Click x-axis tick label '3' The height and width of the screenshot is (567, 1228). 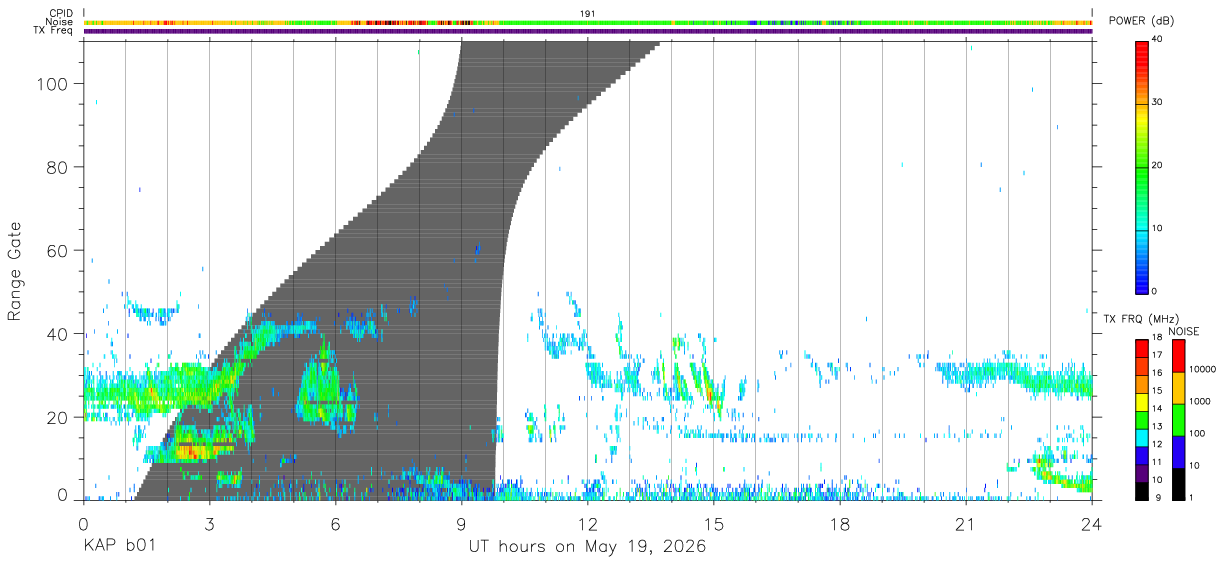(x=209, y=525)
